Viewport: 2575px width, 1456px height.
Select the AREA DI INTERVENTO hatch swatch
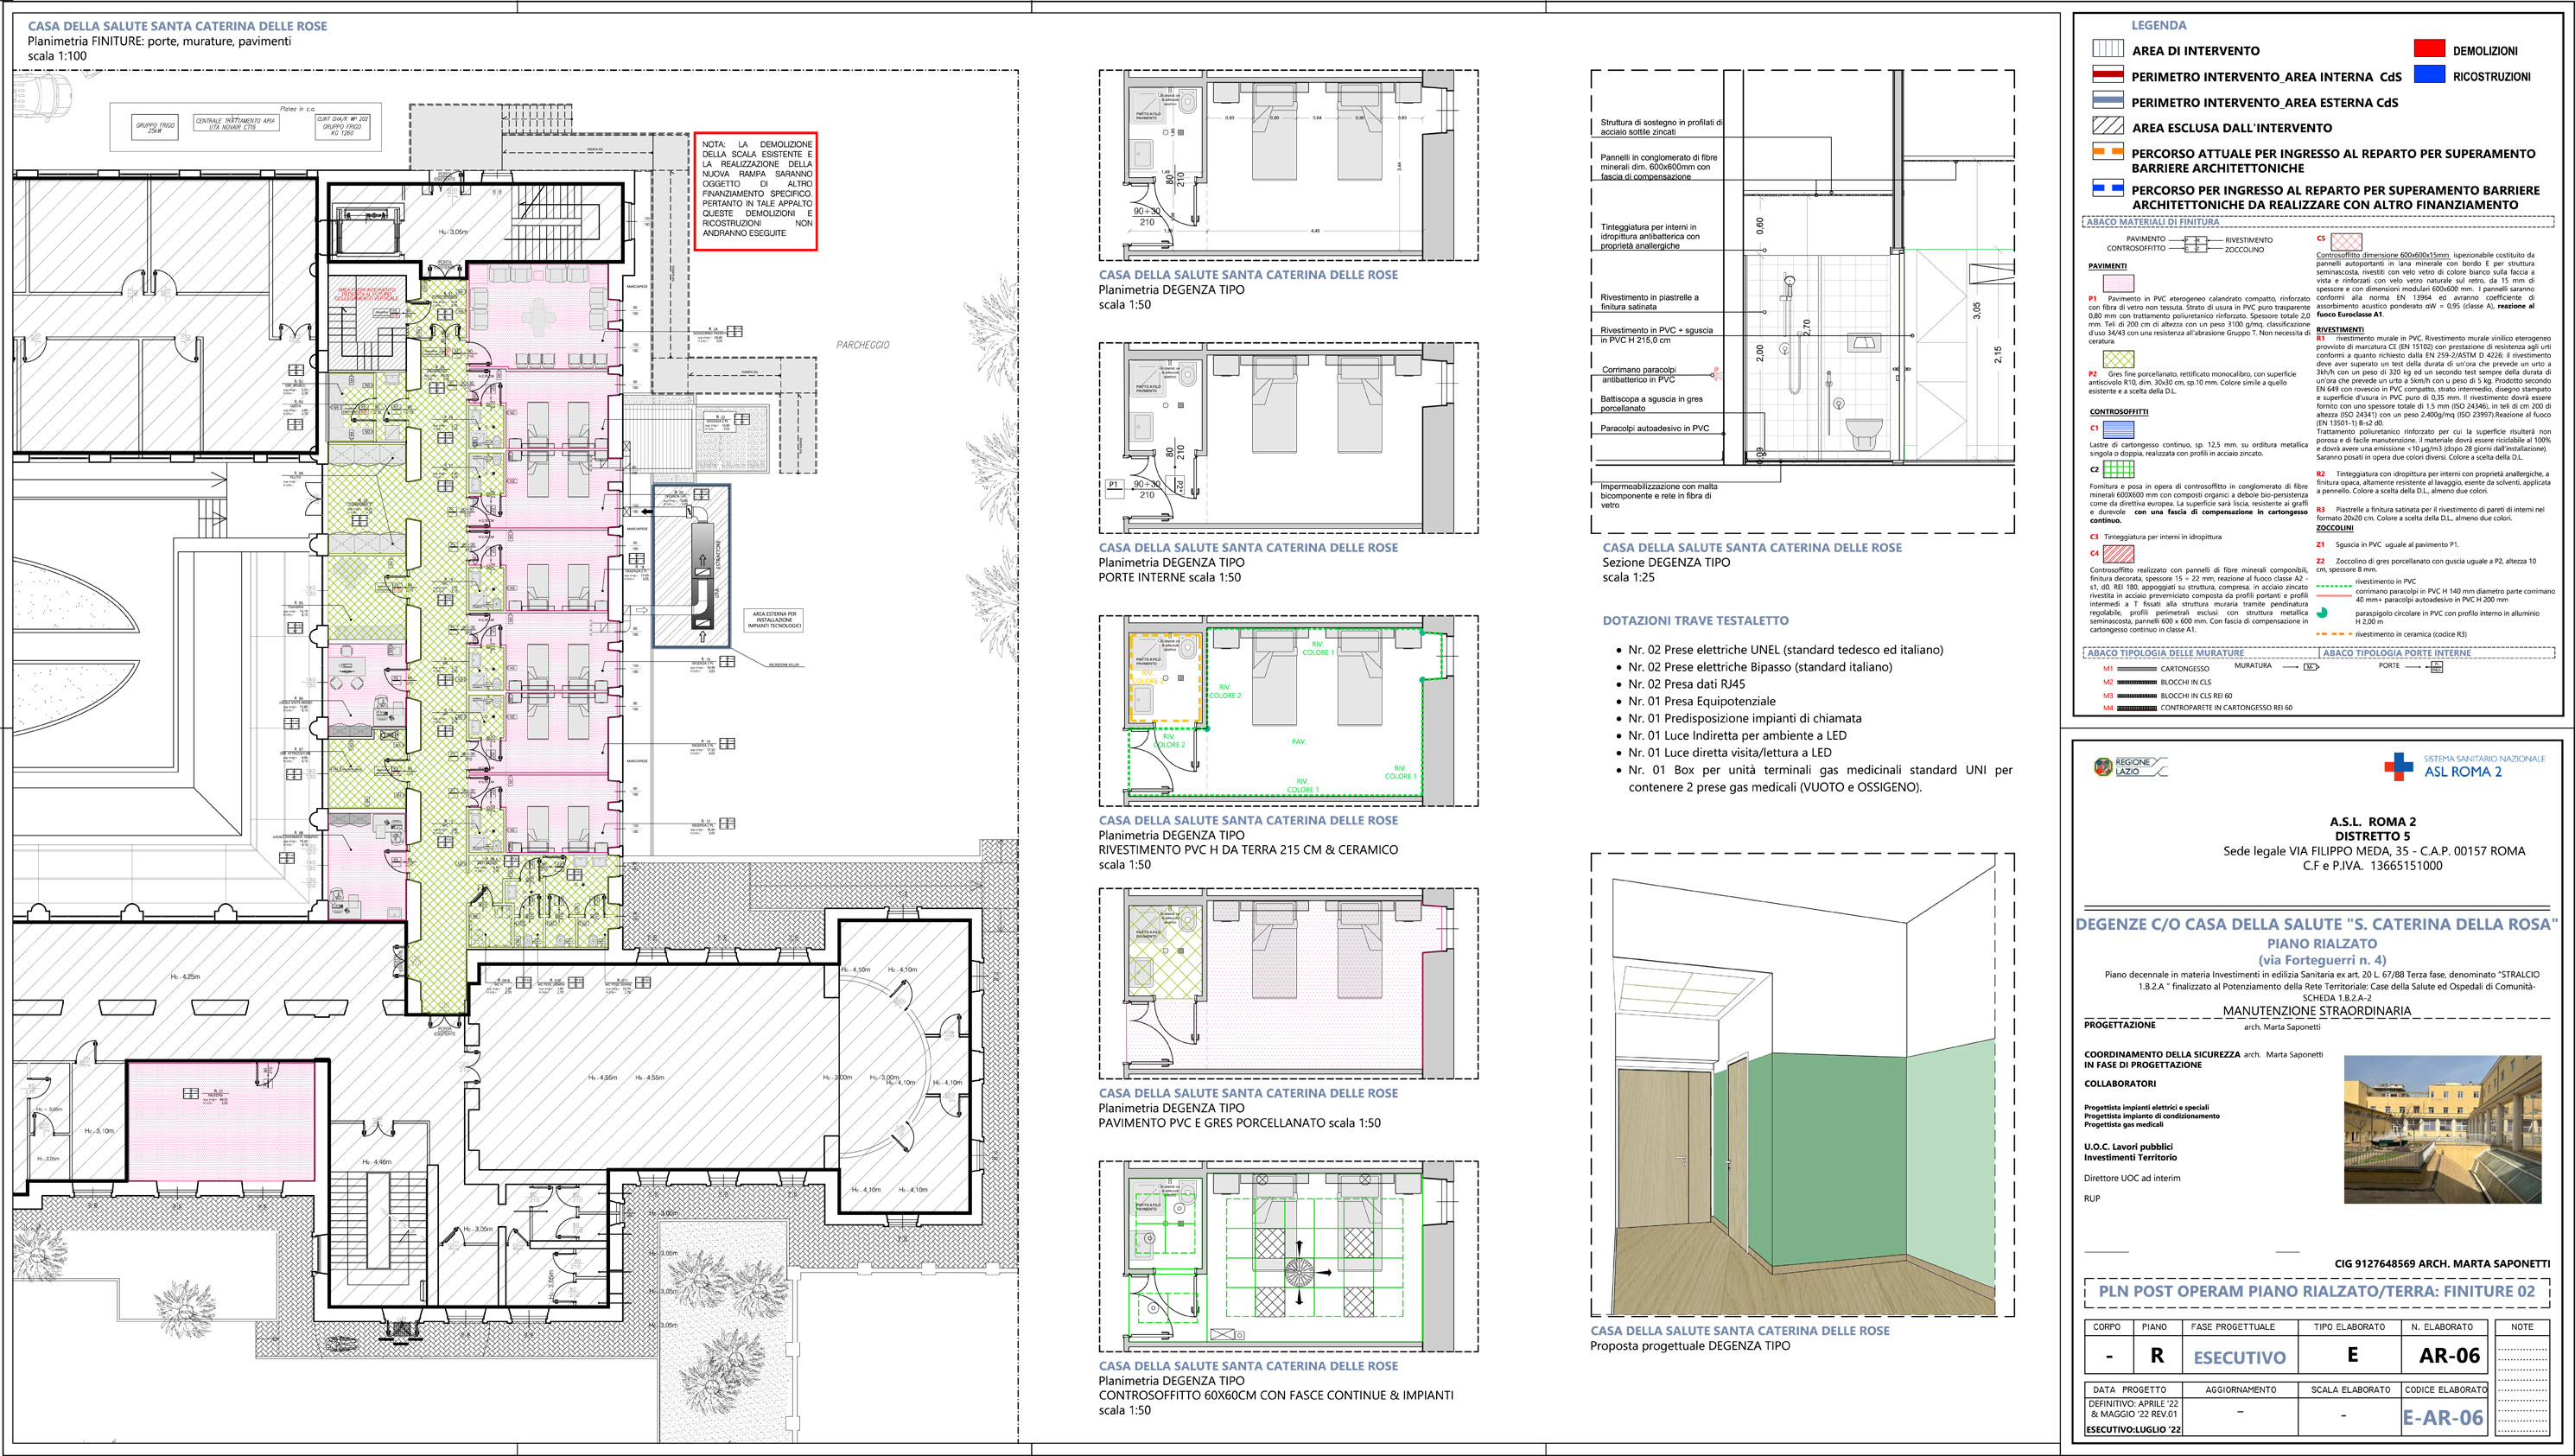2108,49
